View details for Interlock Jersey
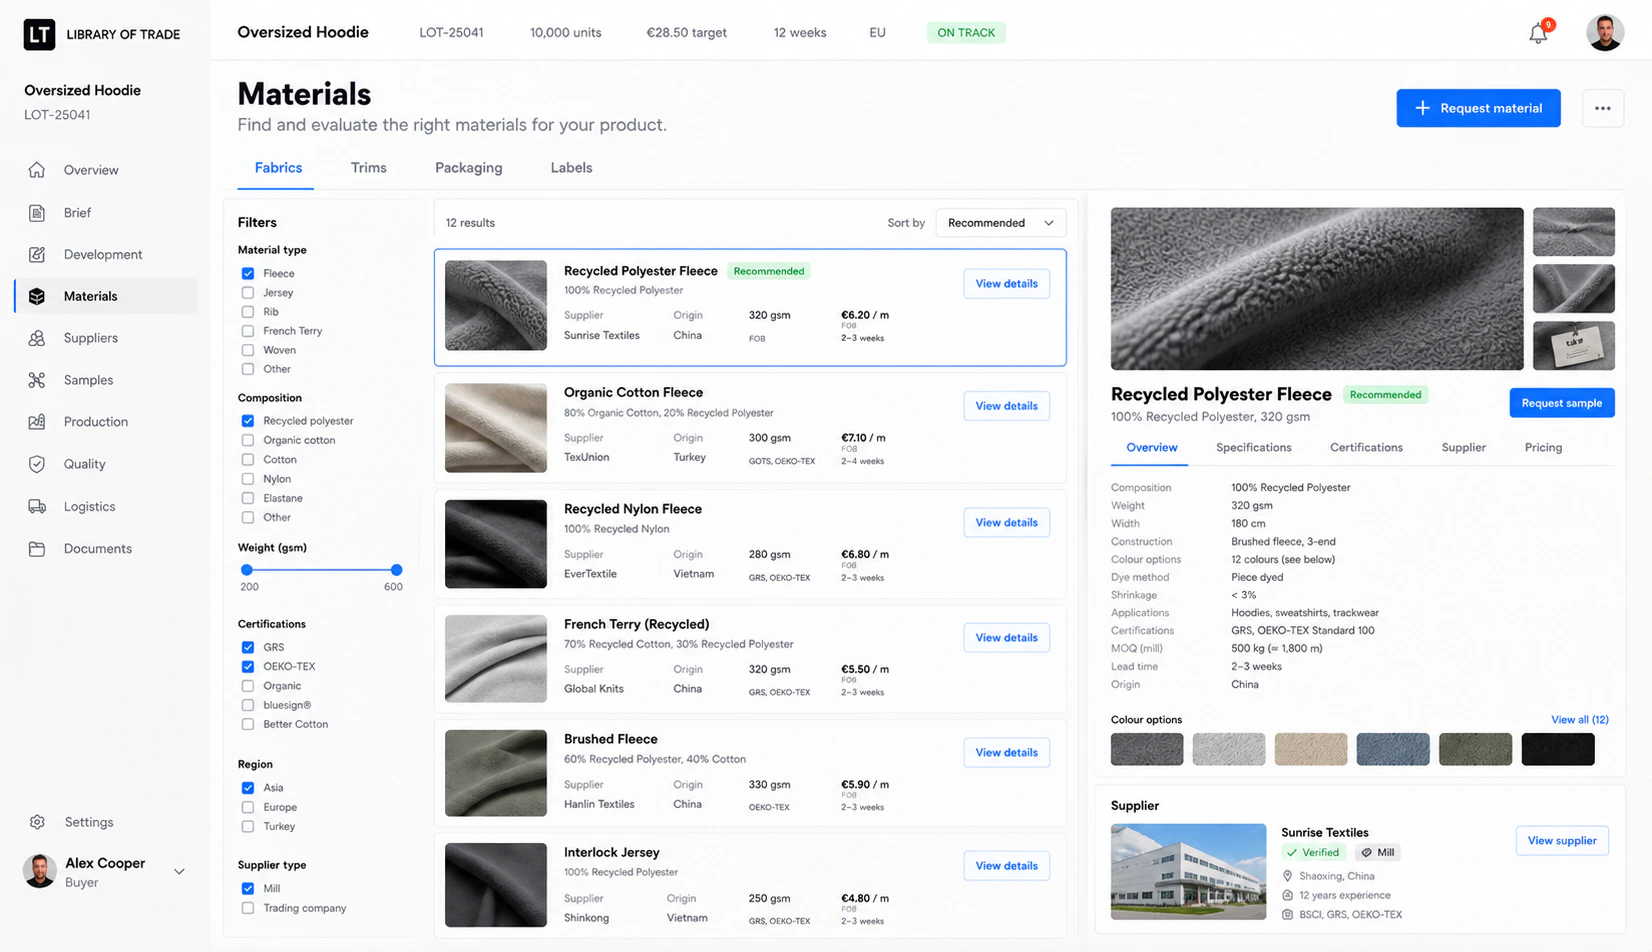Viewport: 1652px width, 952px height. click(1006, 866)
